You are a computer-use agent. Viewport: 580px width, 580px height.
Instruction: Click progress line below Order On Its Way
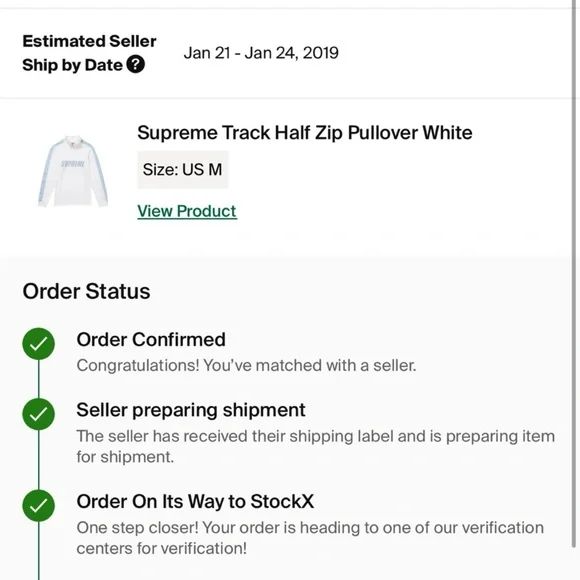(38, 551)
